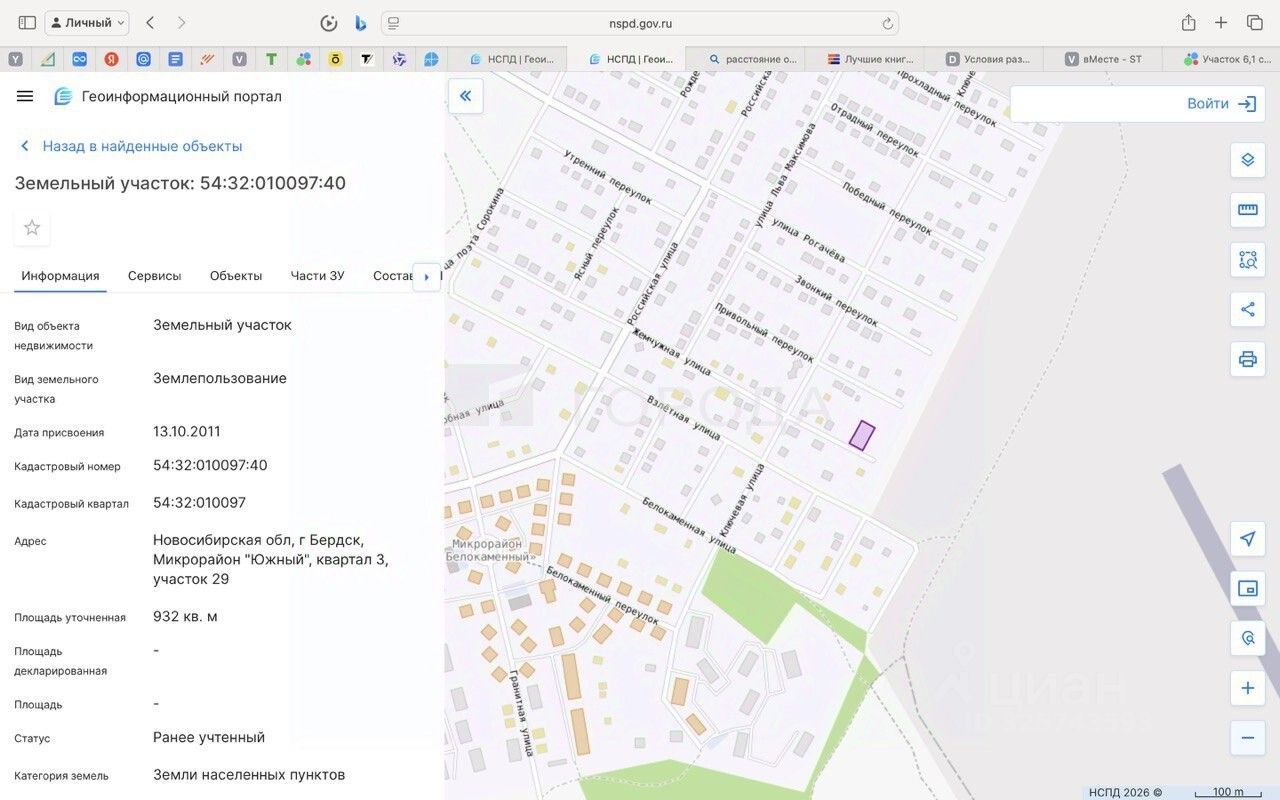Collapse the left information panel

tap(465, 97)
